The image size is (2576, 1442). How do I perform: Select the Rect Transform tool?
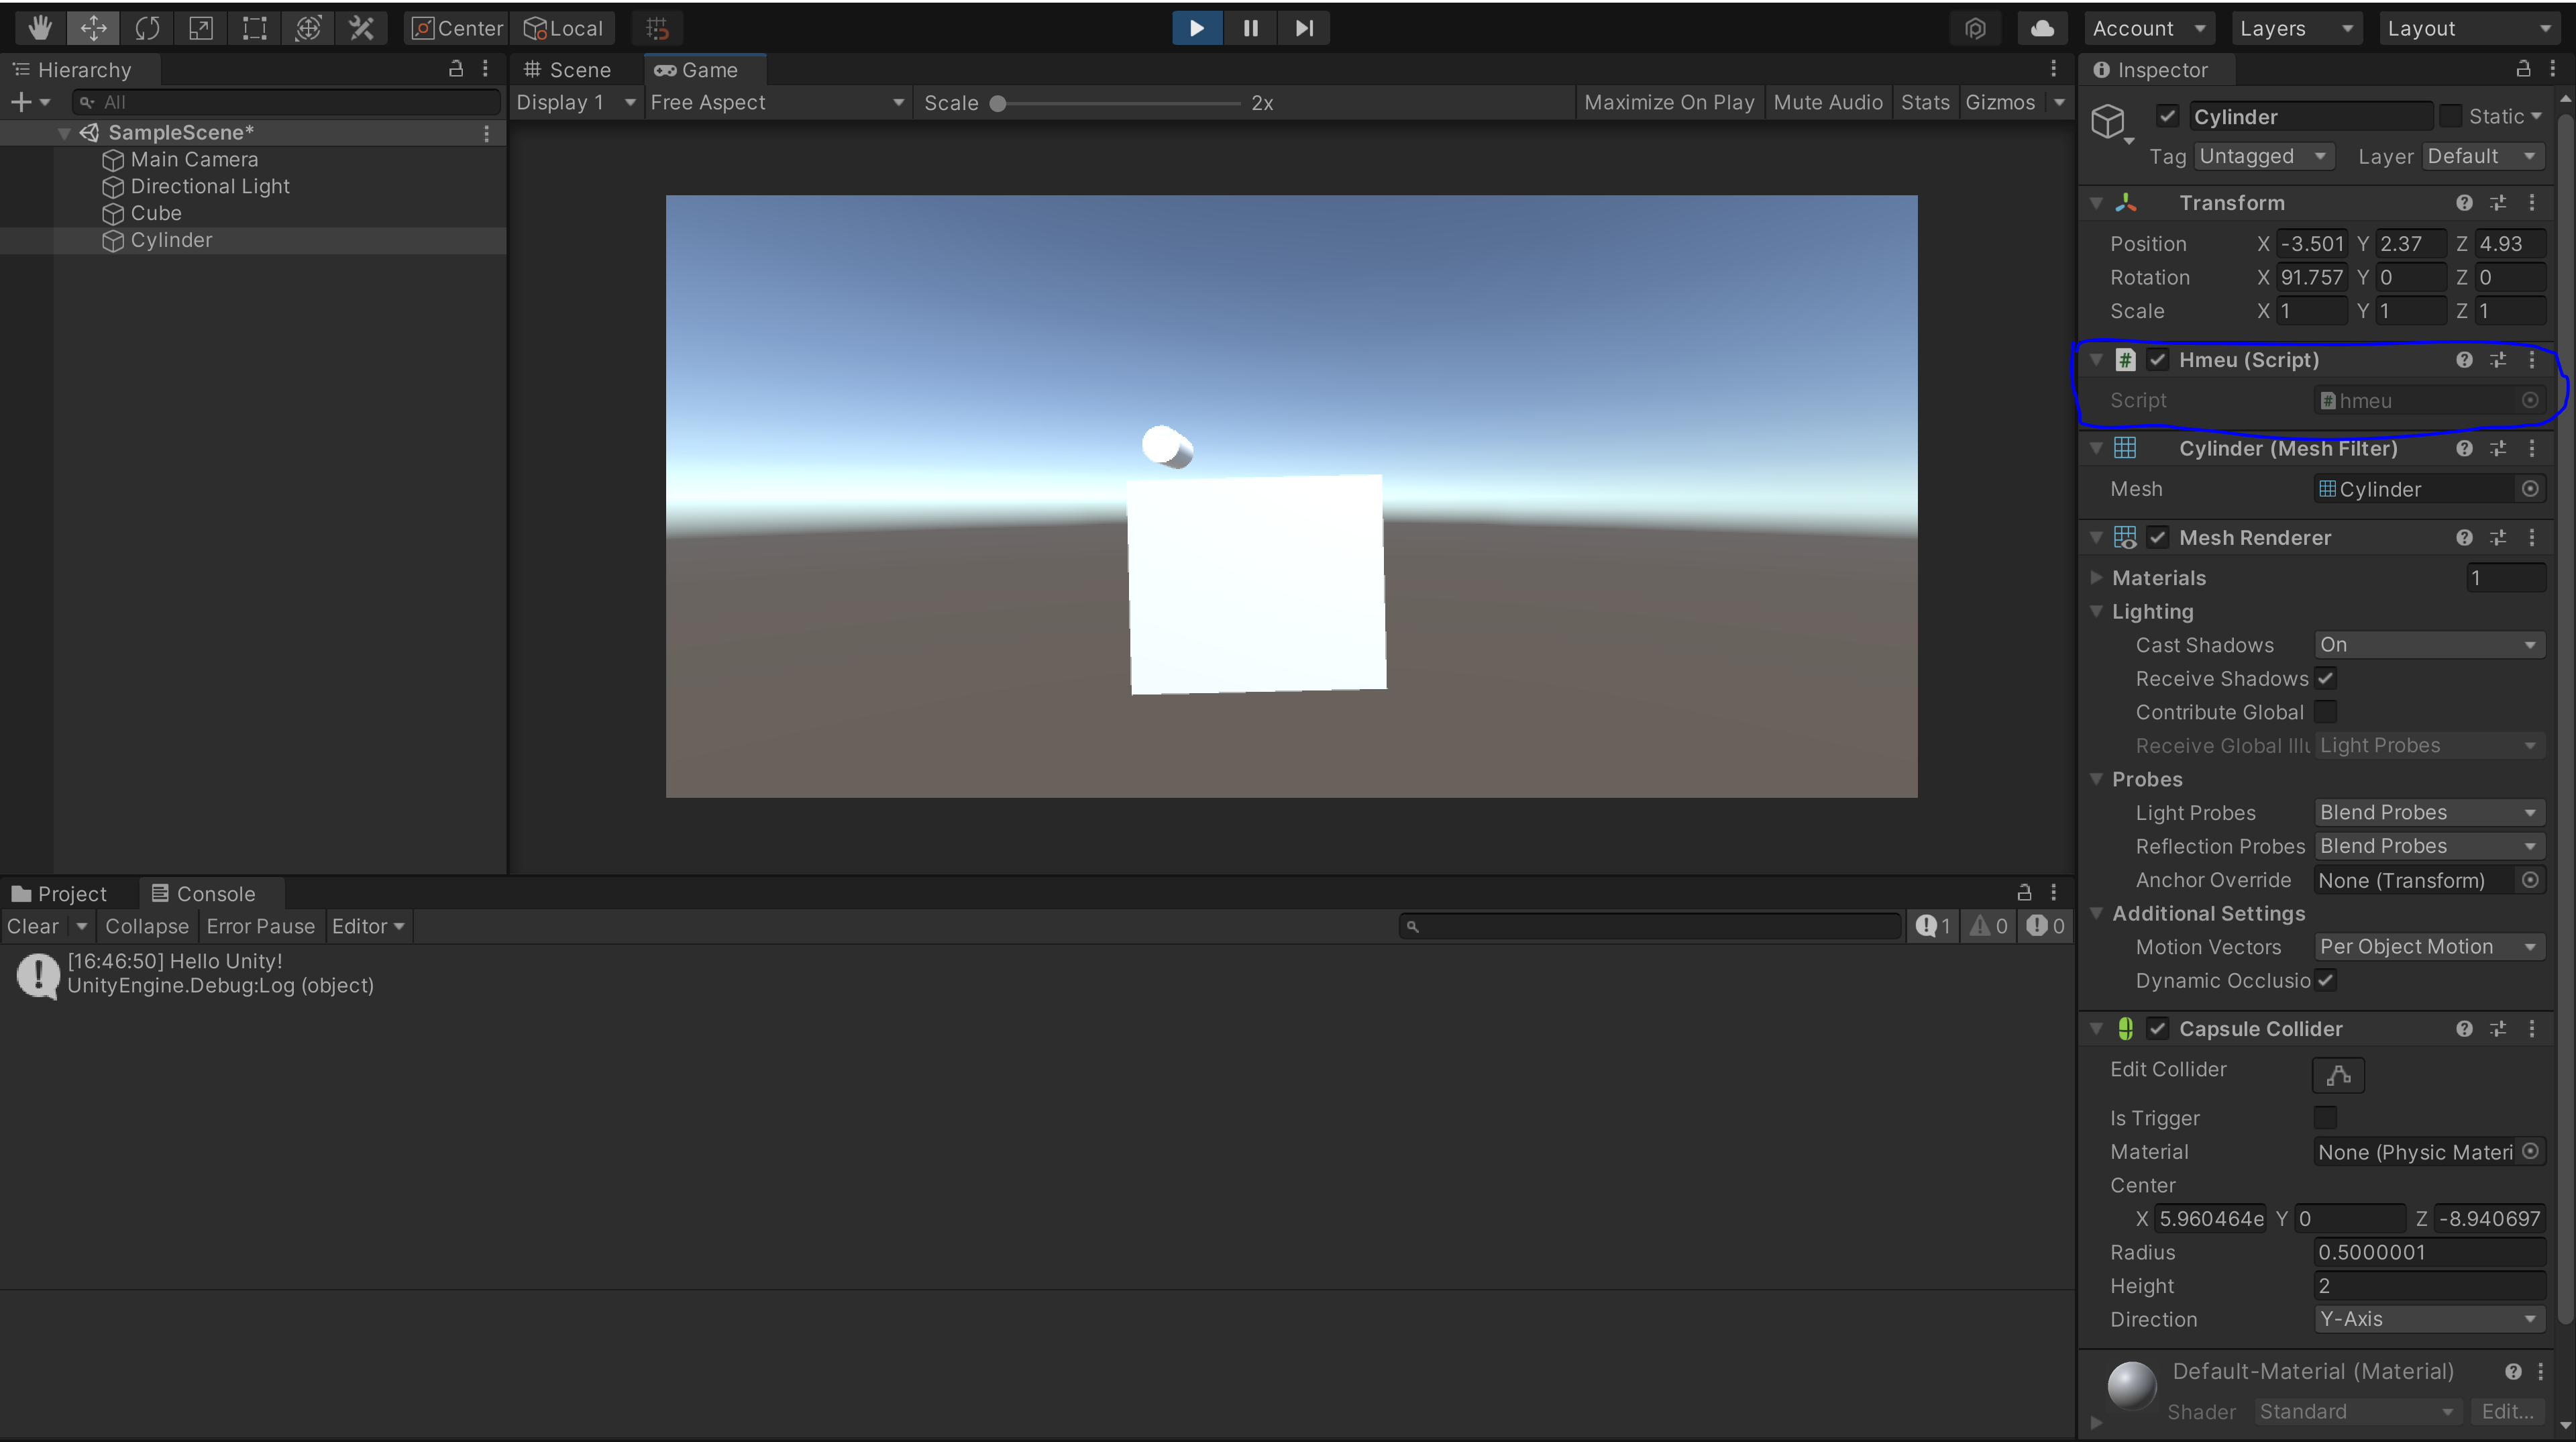coord(254,28)
